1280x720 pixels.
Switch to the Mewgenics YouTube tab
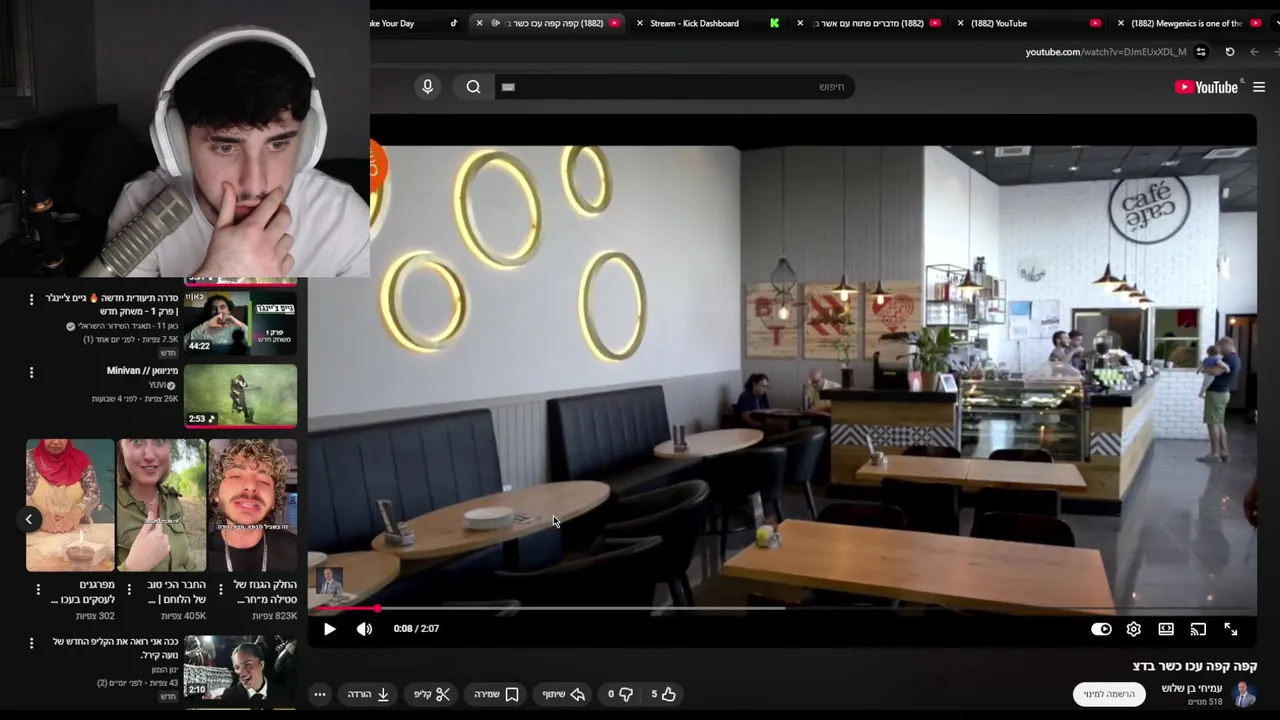click(x=1186, y=23)
